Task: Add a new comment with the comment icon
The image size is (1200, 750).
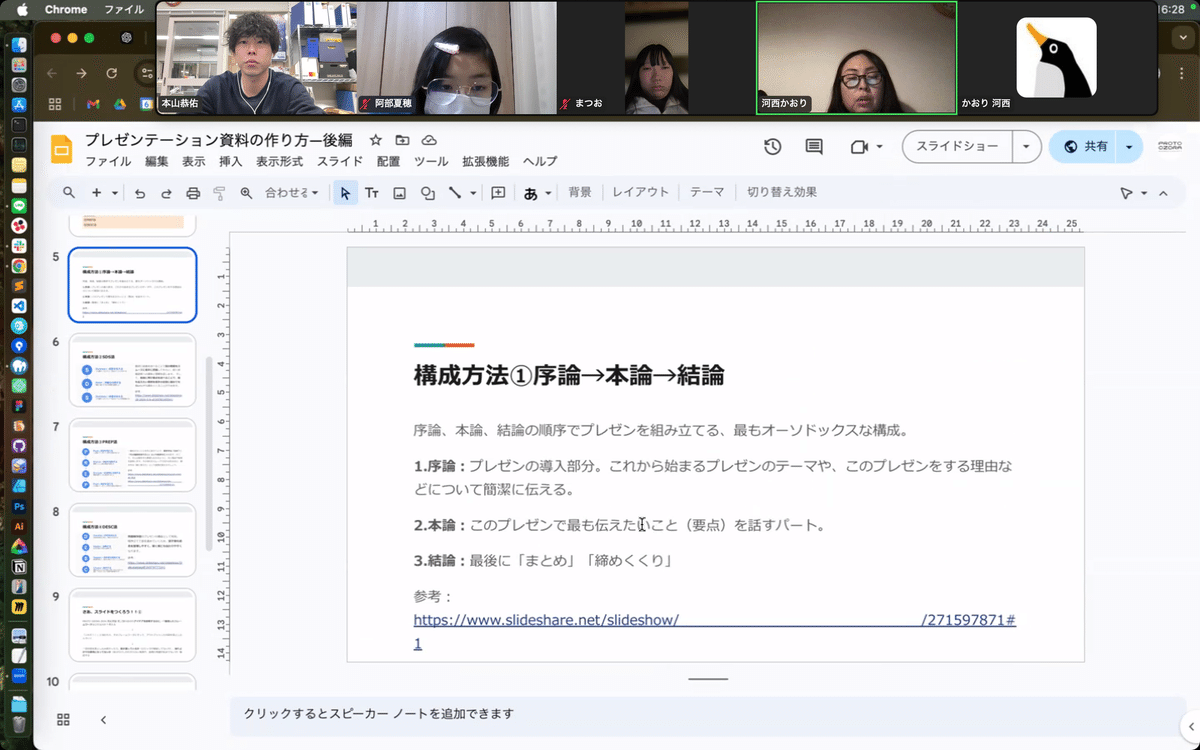Action: click(497, 193)
